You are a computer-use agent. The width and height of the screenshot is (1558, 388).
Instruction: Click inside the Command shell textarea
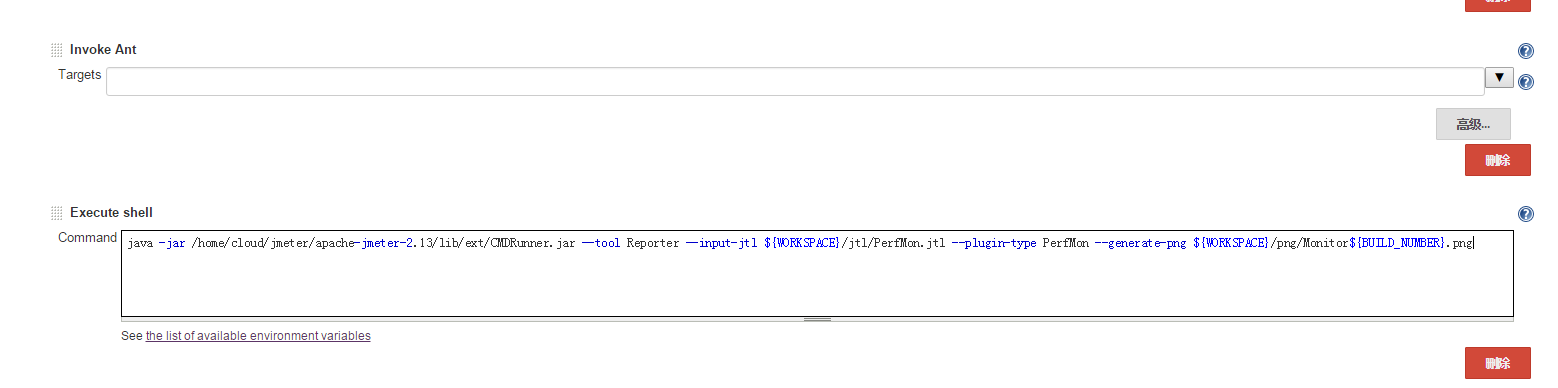817,273
